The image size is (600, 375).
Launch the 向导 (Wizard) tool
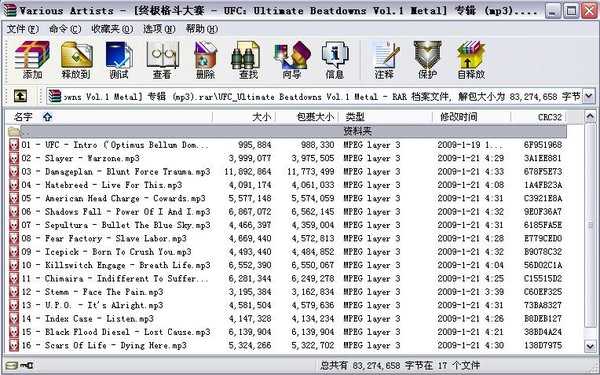point(292,60)
